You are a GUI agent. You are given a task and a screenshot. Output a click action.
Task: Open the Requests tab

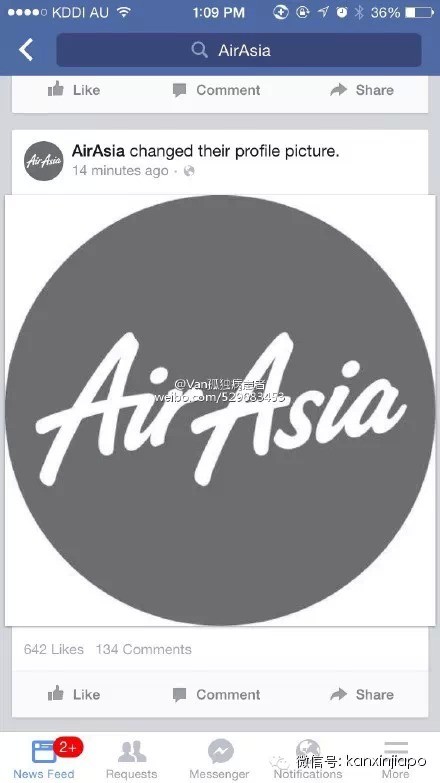click(x=132, y=758)
